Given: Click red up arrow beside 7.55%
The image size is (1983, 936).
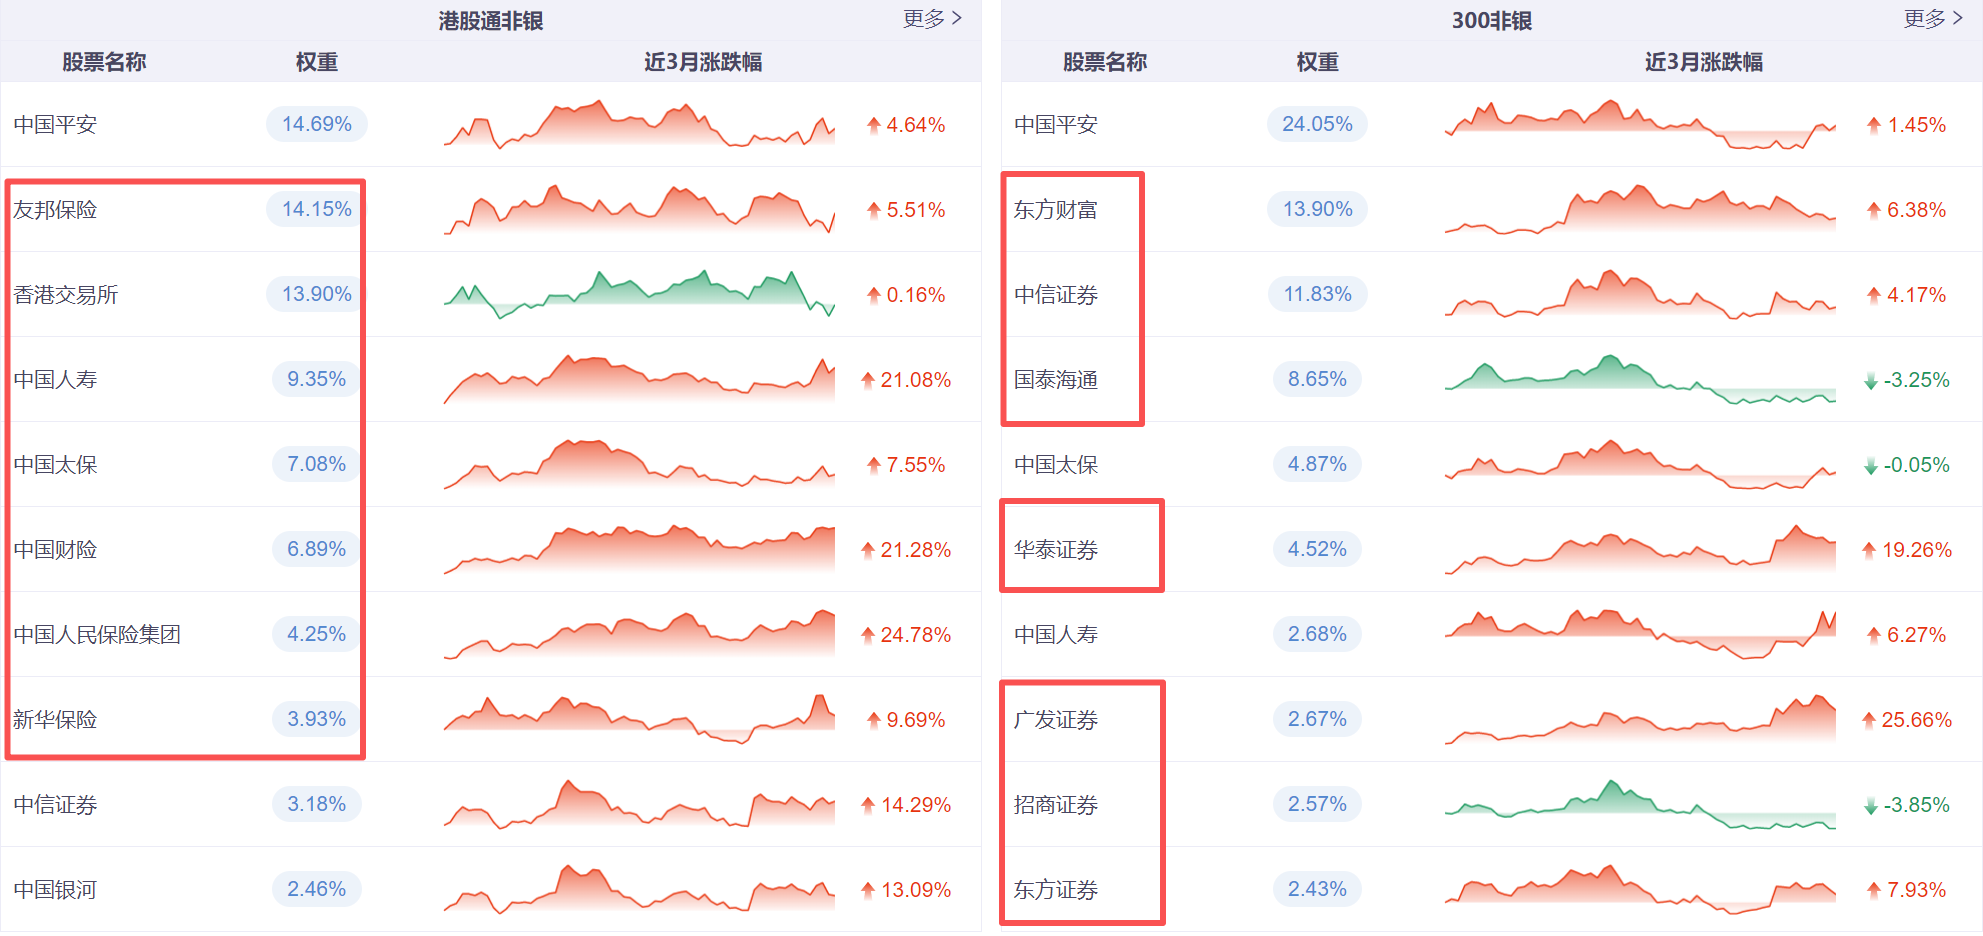Looking at the screenshot, I should 874,465.
